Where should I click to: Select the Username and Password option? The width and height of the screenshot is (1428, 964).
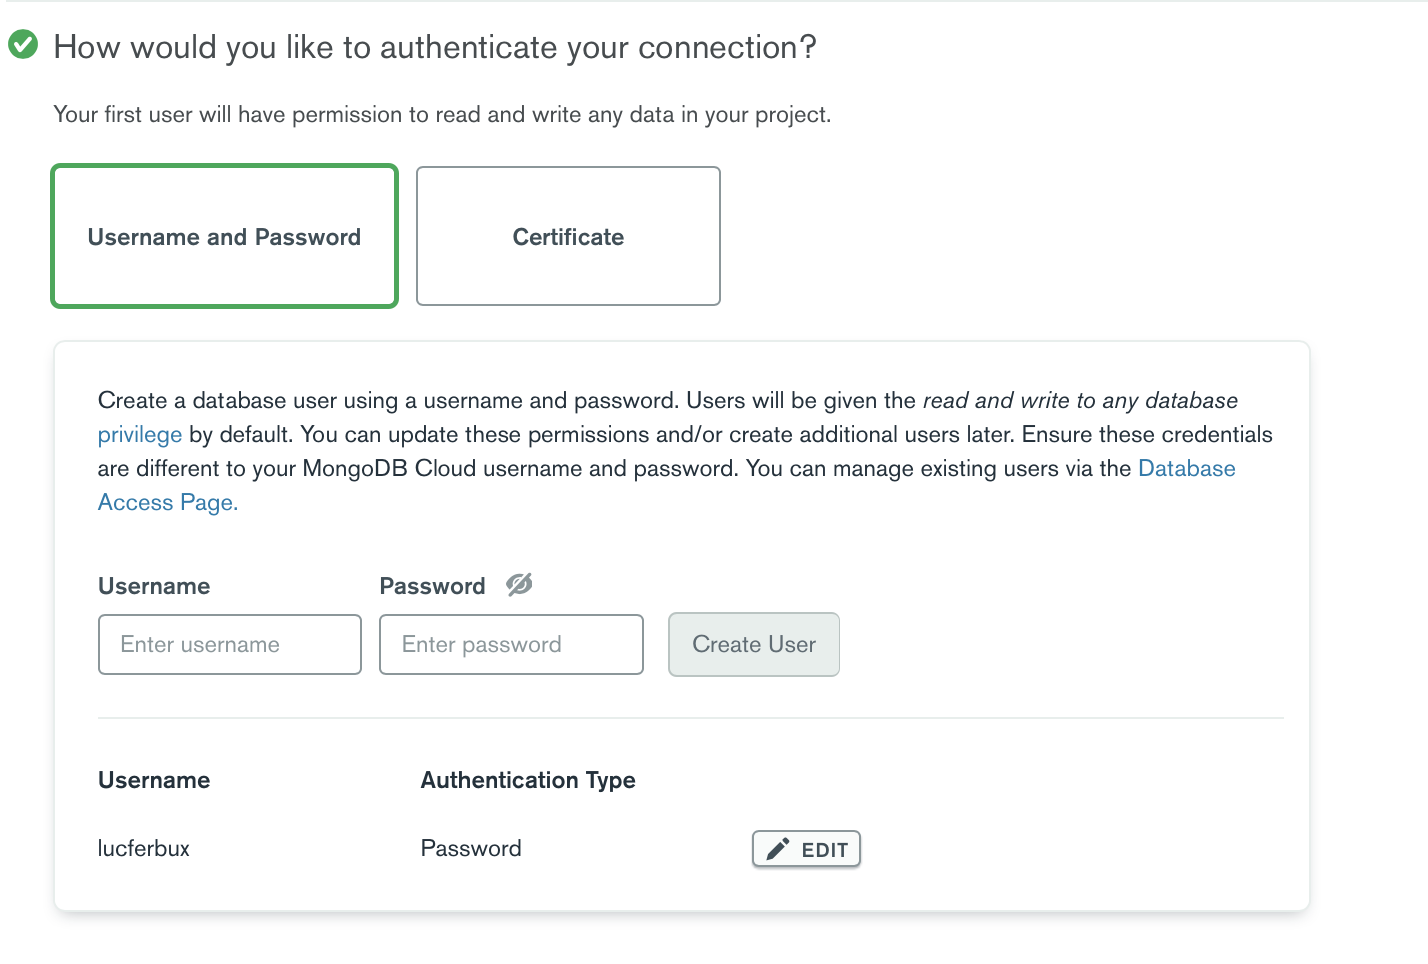pos(224,237)
